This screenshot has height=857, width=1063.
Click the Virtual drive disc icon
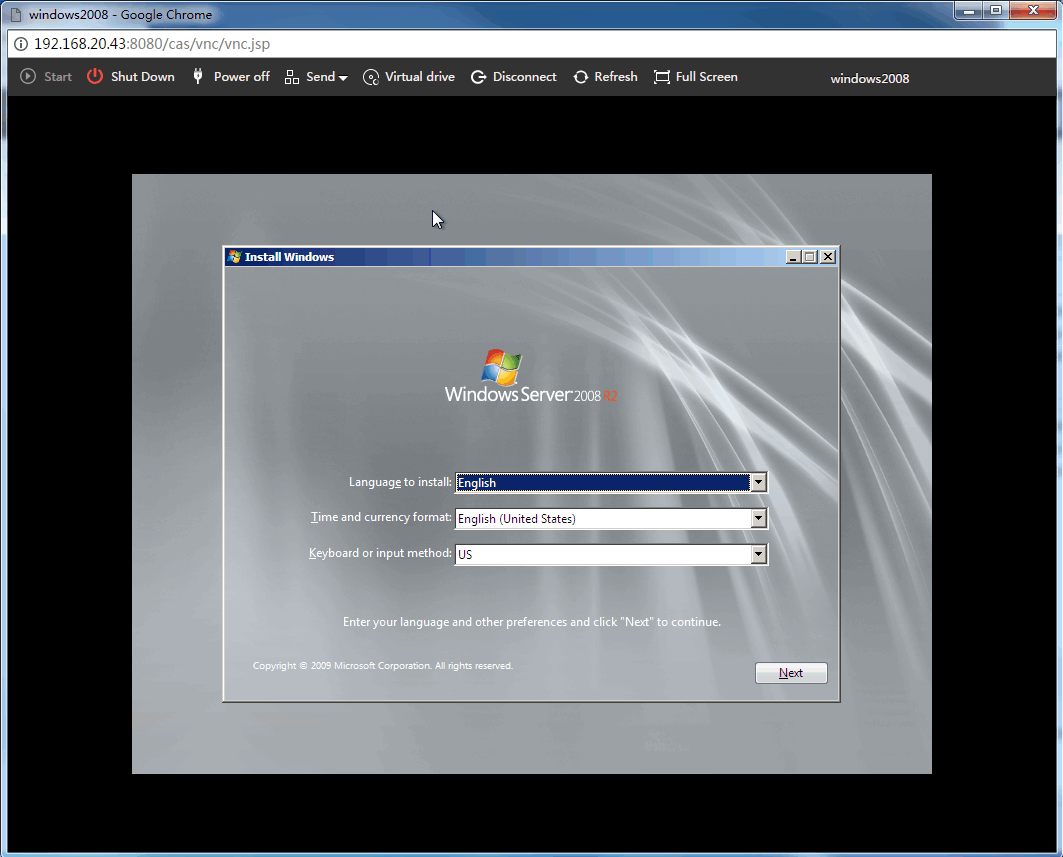[x=371, y=77]
